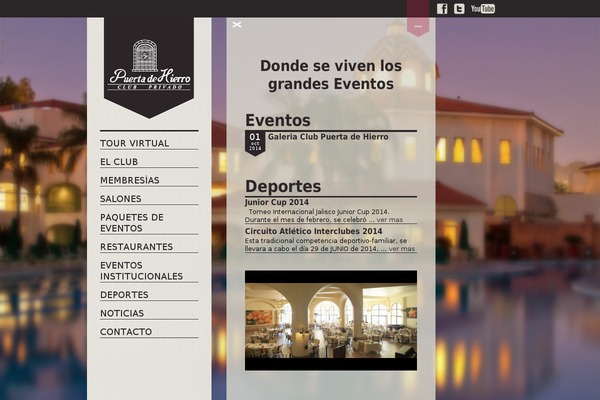Go to El Club section
The height and width of the screenshot is (400, 600).
[x=119, y=162]
